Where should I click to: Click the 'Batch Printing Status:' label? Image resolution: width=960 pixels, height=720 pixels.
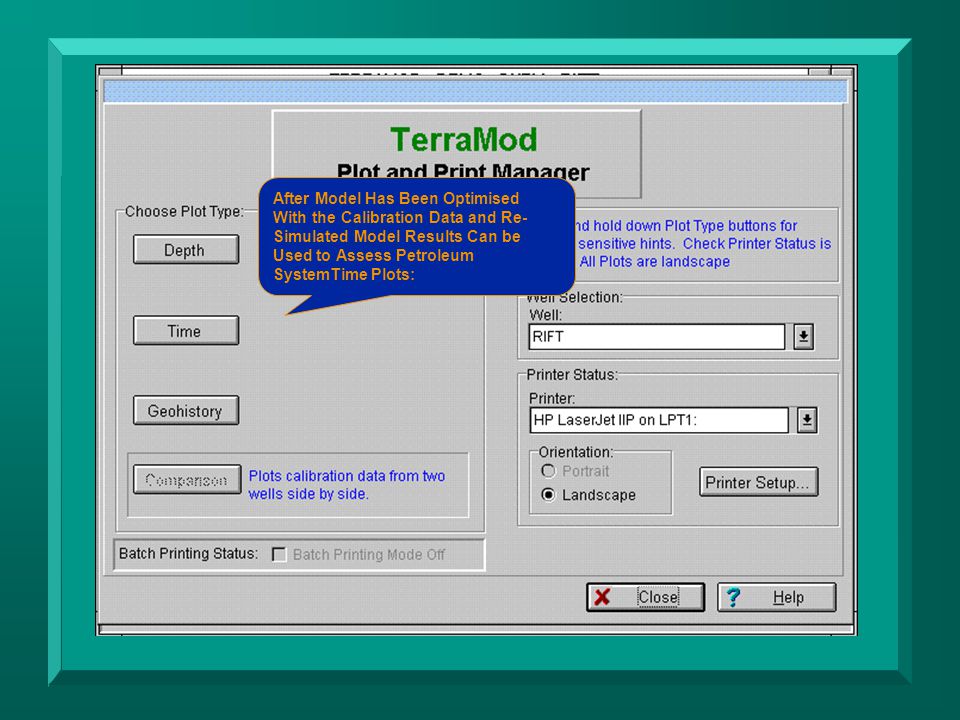(188, 553)
